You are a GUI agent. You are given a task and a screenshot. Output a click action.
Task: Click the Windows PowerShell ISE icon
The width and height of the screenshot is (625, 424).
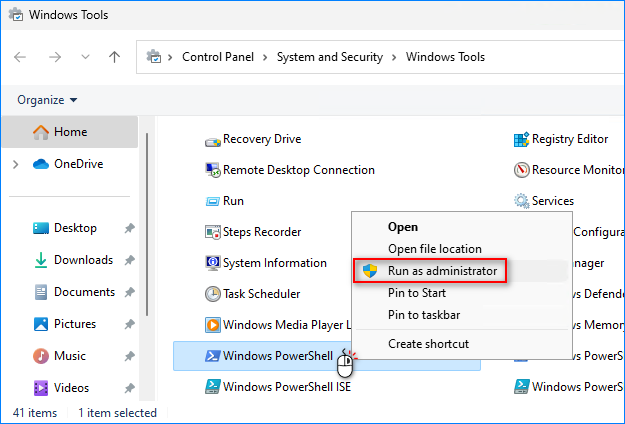[x=213, y=387]
